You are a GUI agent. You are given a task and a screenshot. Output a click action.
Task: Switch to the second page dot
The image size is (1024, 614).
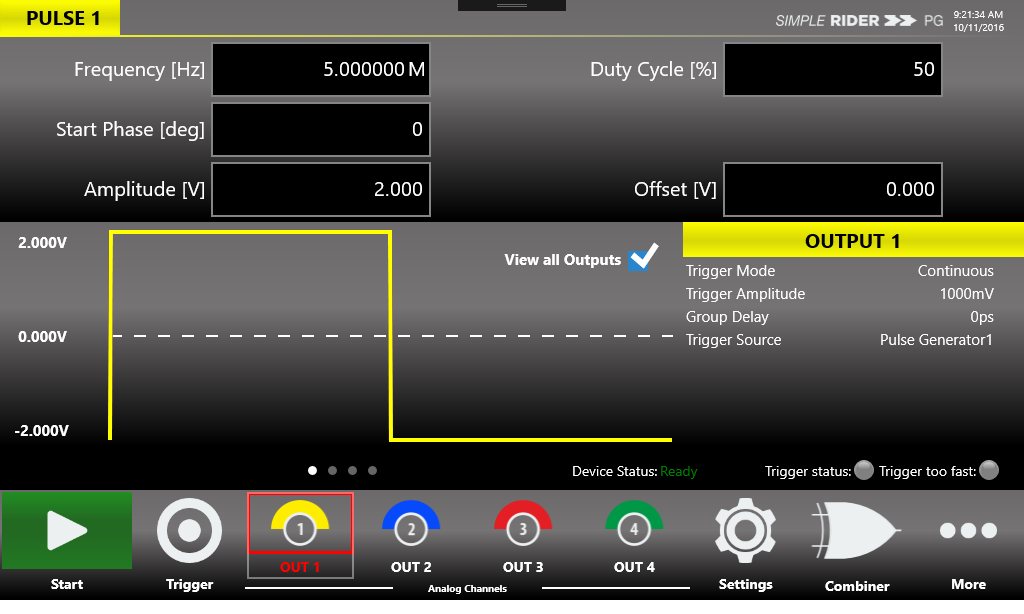click(x=333, y=470)
